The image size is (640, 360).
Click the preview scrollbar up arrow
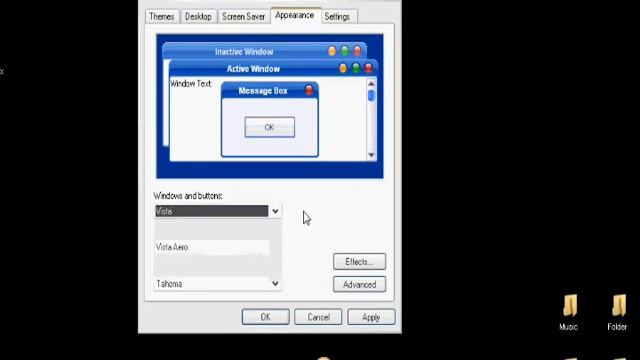pos(371,84)
